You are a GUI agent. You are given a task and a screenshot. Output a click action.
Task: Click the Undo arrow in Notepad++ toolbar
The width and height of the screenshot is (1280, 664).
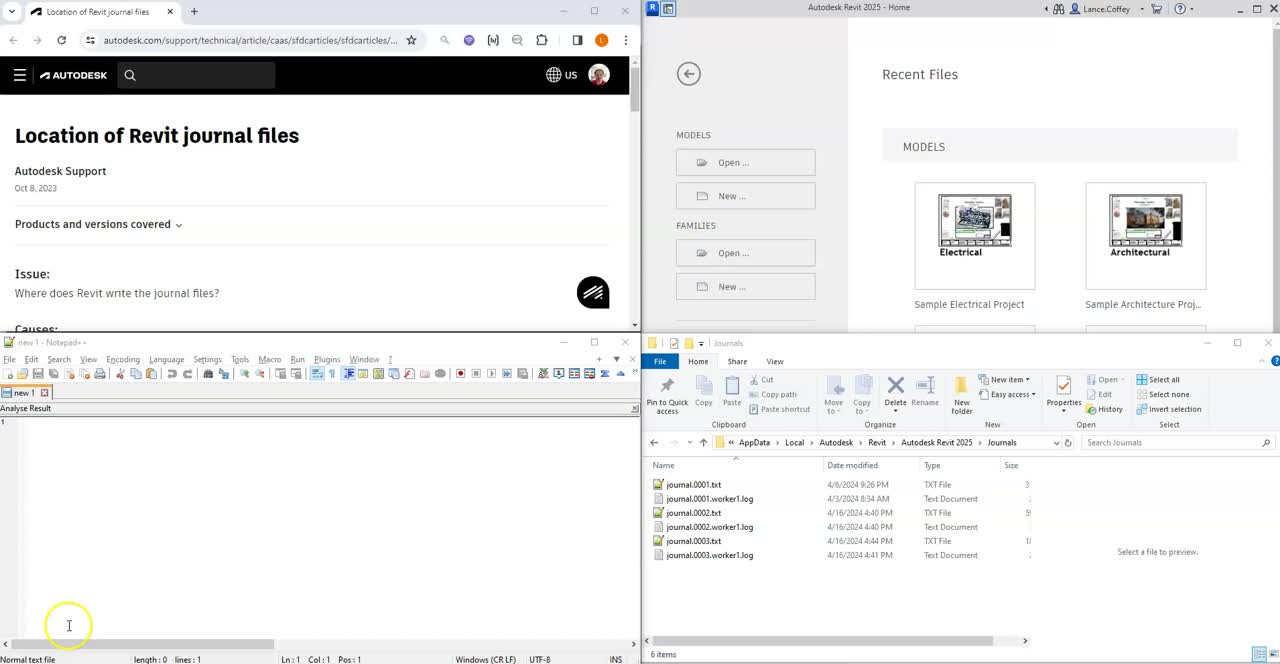[172, 374]
